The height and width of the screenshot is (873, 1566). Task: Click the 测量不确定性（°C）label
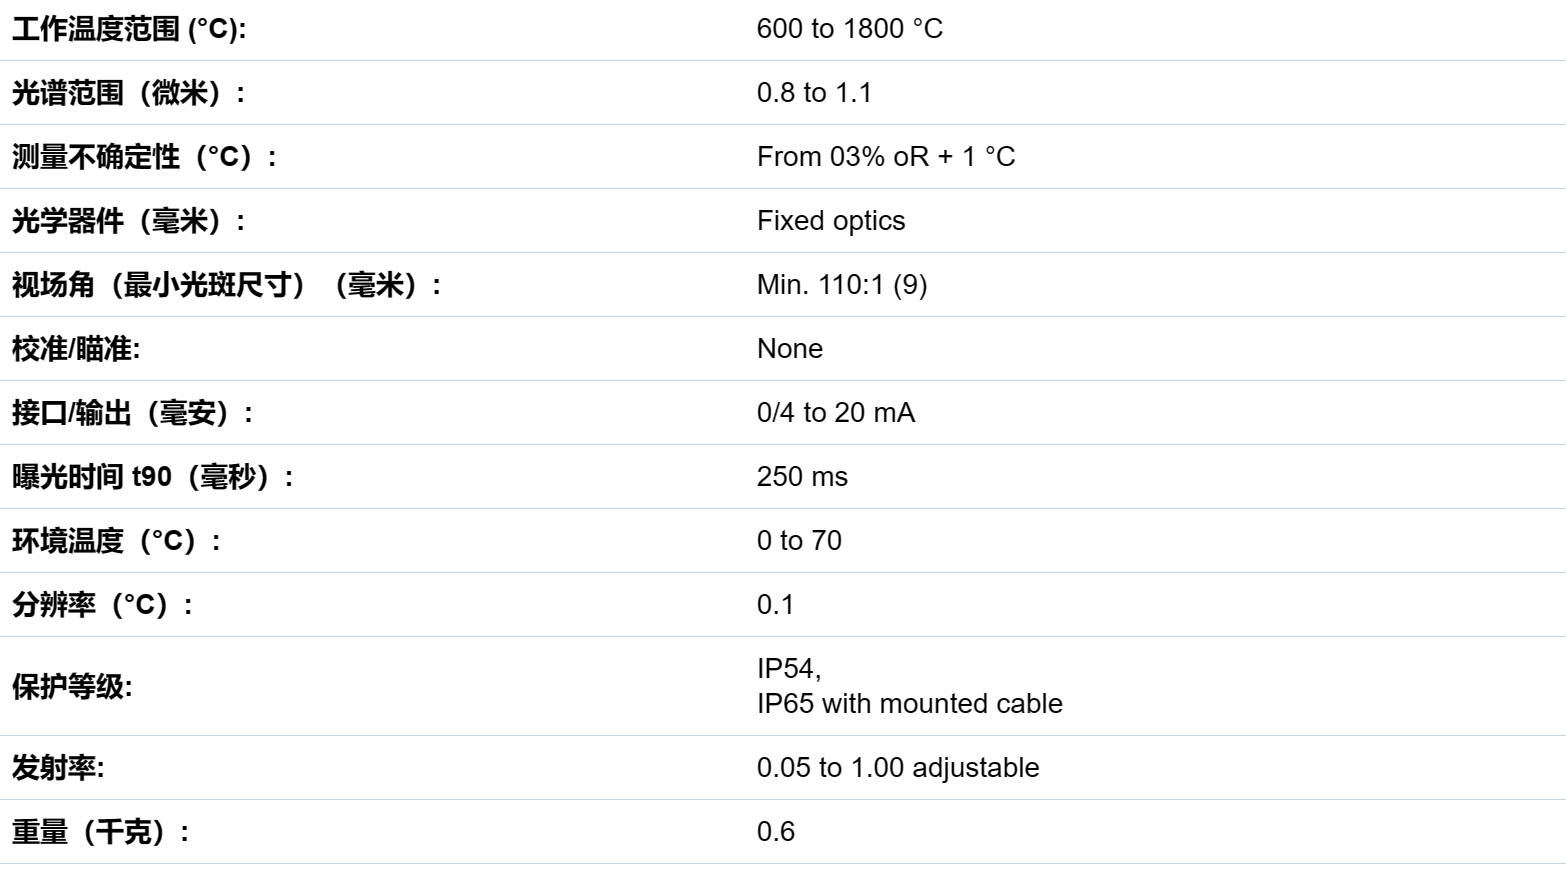point(144,157)
